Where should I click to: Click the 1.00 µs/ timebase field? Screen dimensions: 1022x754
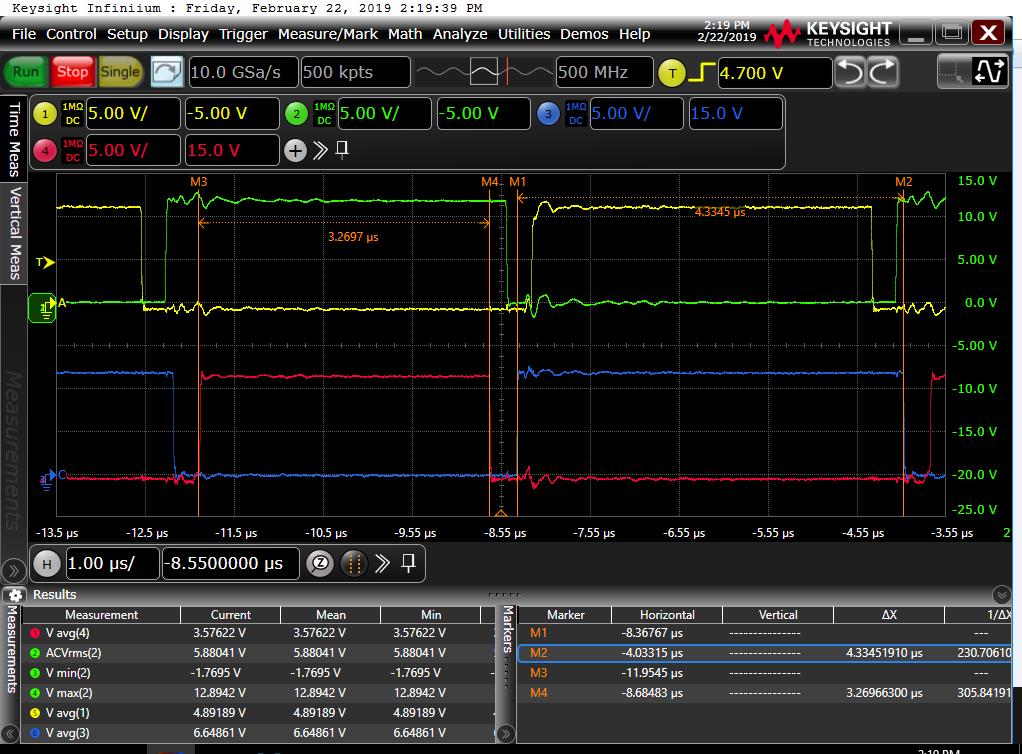112,563
